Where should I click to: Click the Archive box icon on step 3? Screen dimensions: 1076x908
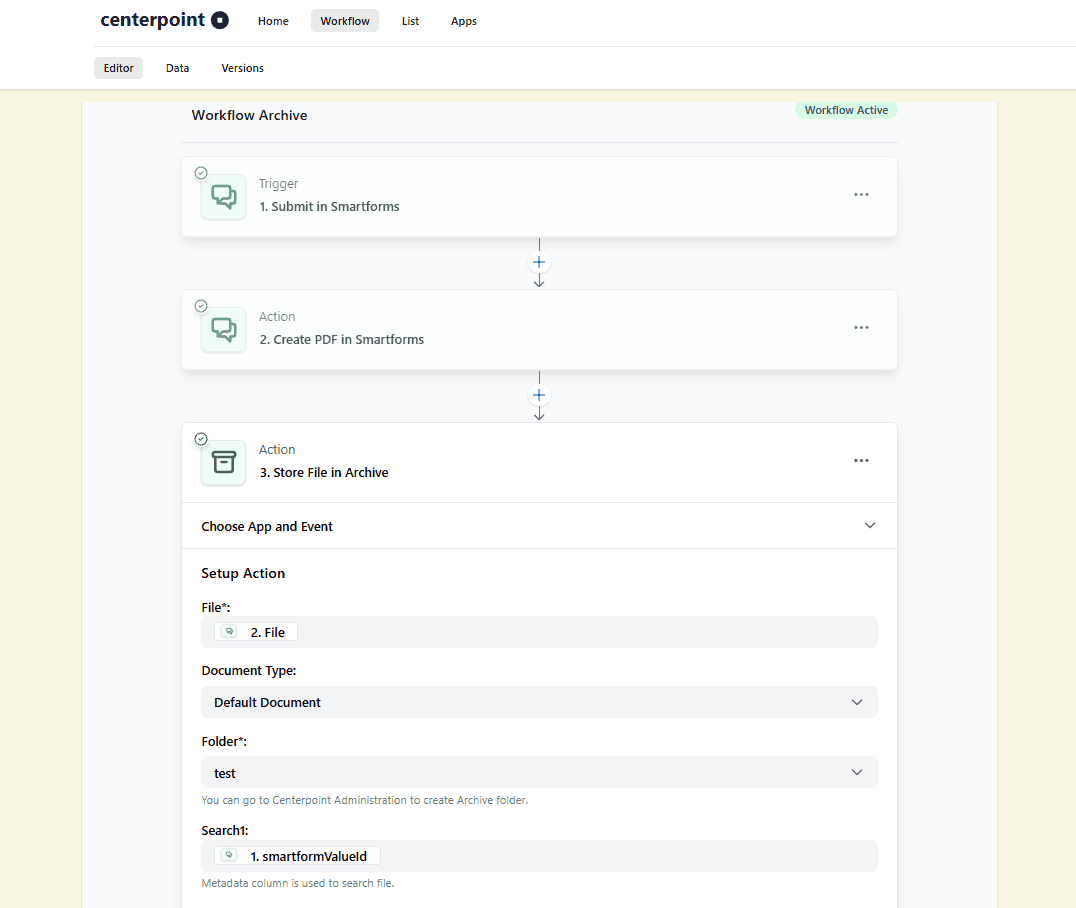(222, 462)
